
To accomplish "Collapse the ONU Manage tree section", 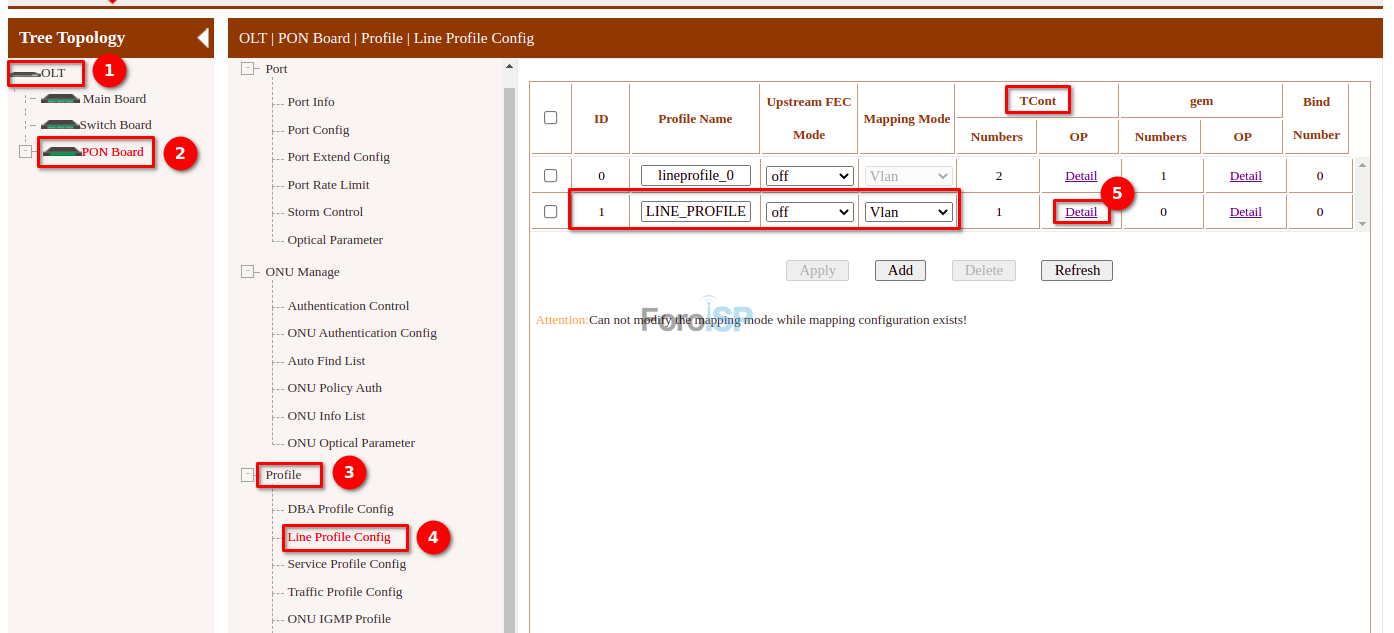I will tap(247, 272).
